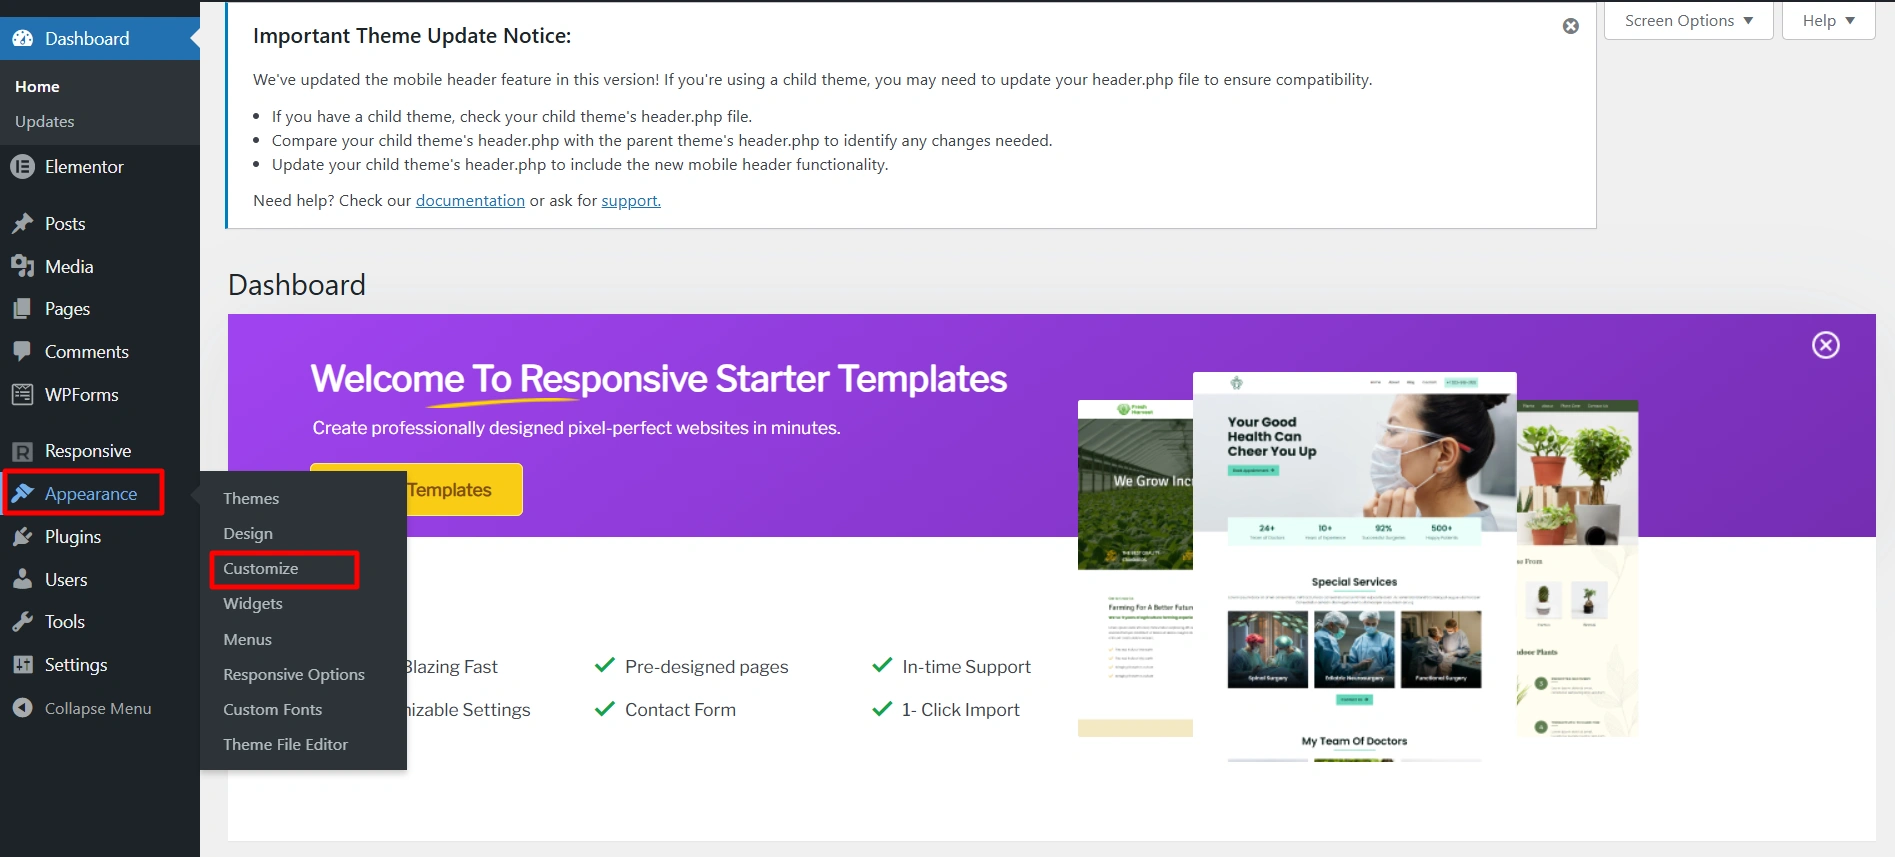This screenshot has height=857, width=1895.
Task: Open the Comments menu
Action: pyautogui.click(x=87, y=352)
